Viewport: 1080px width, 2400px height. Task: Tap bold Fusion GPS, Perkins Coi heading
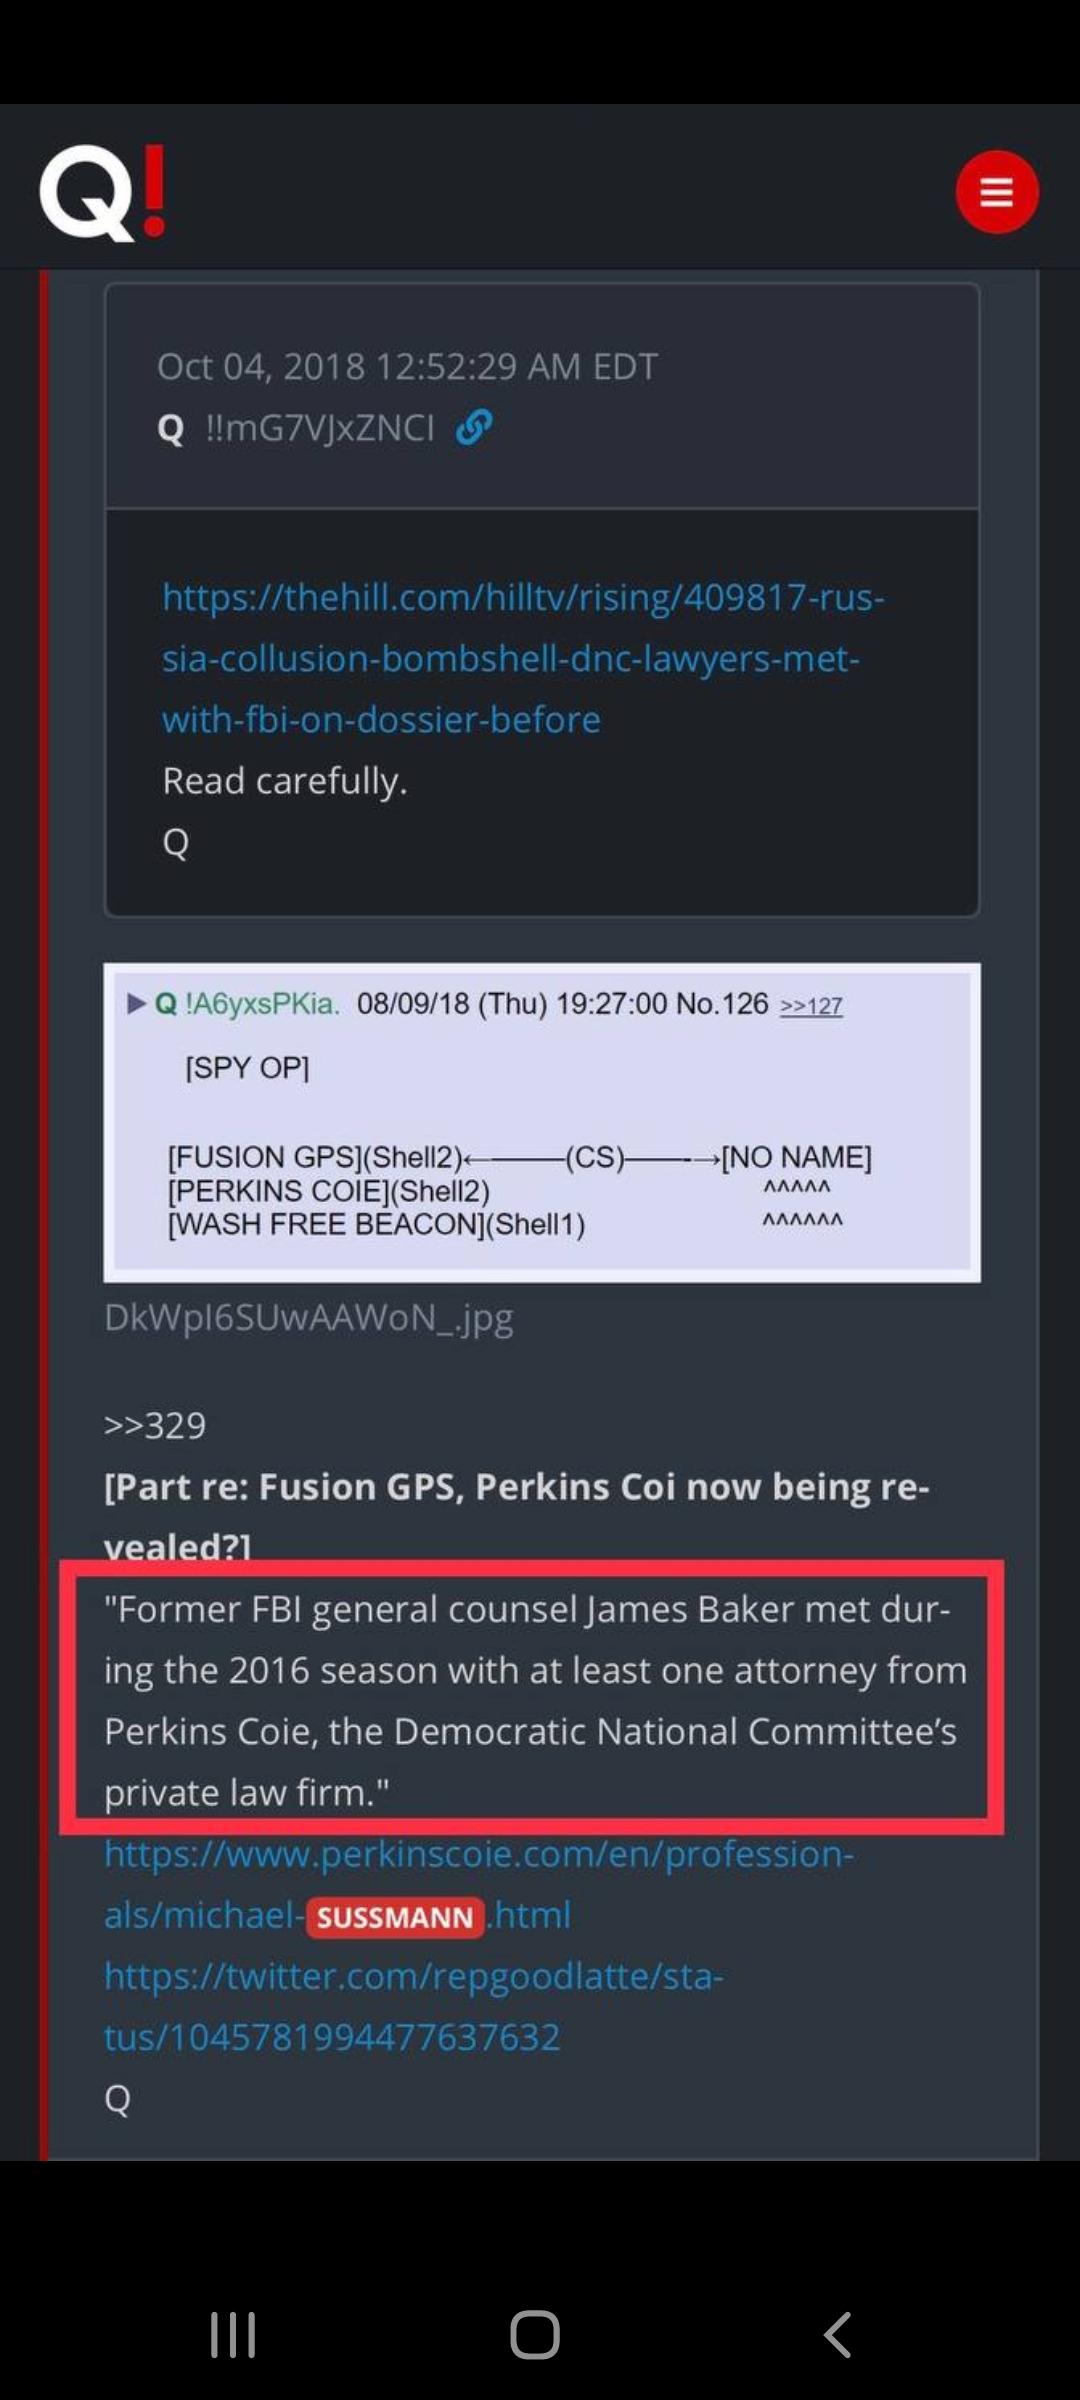point(517,1516)
